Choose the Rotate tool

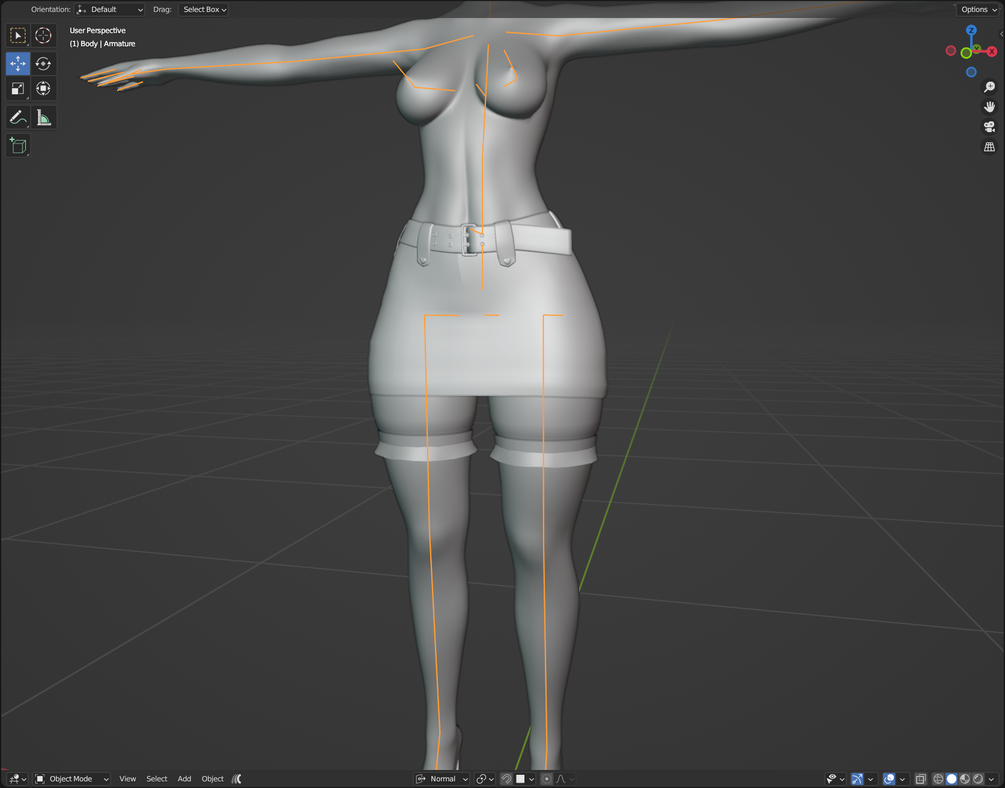tap(43, 63)
